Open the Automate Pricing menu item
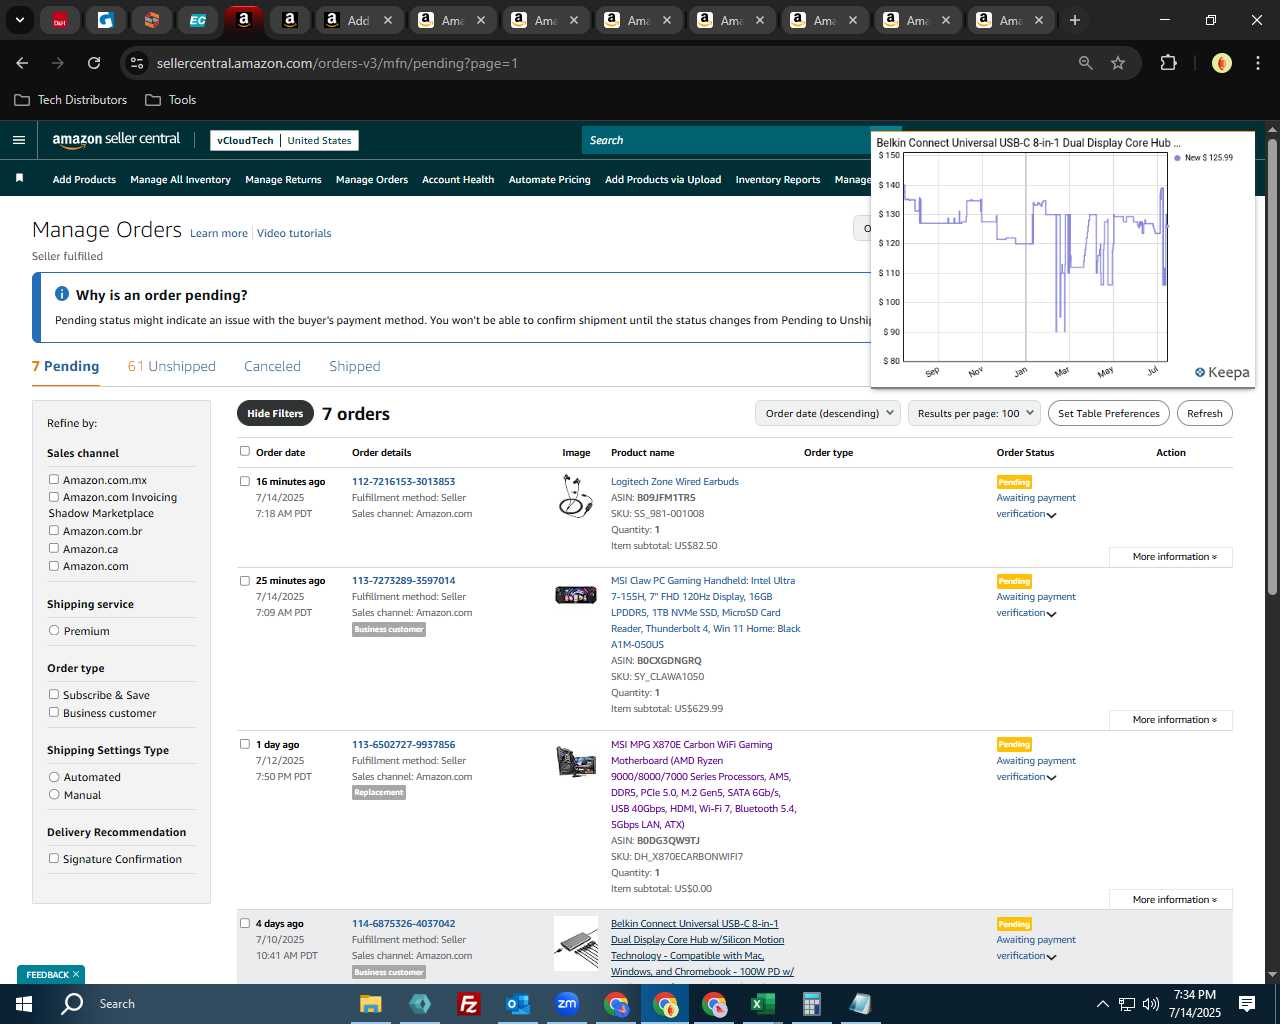 (549, 180)
